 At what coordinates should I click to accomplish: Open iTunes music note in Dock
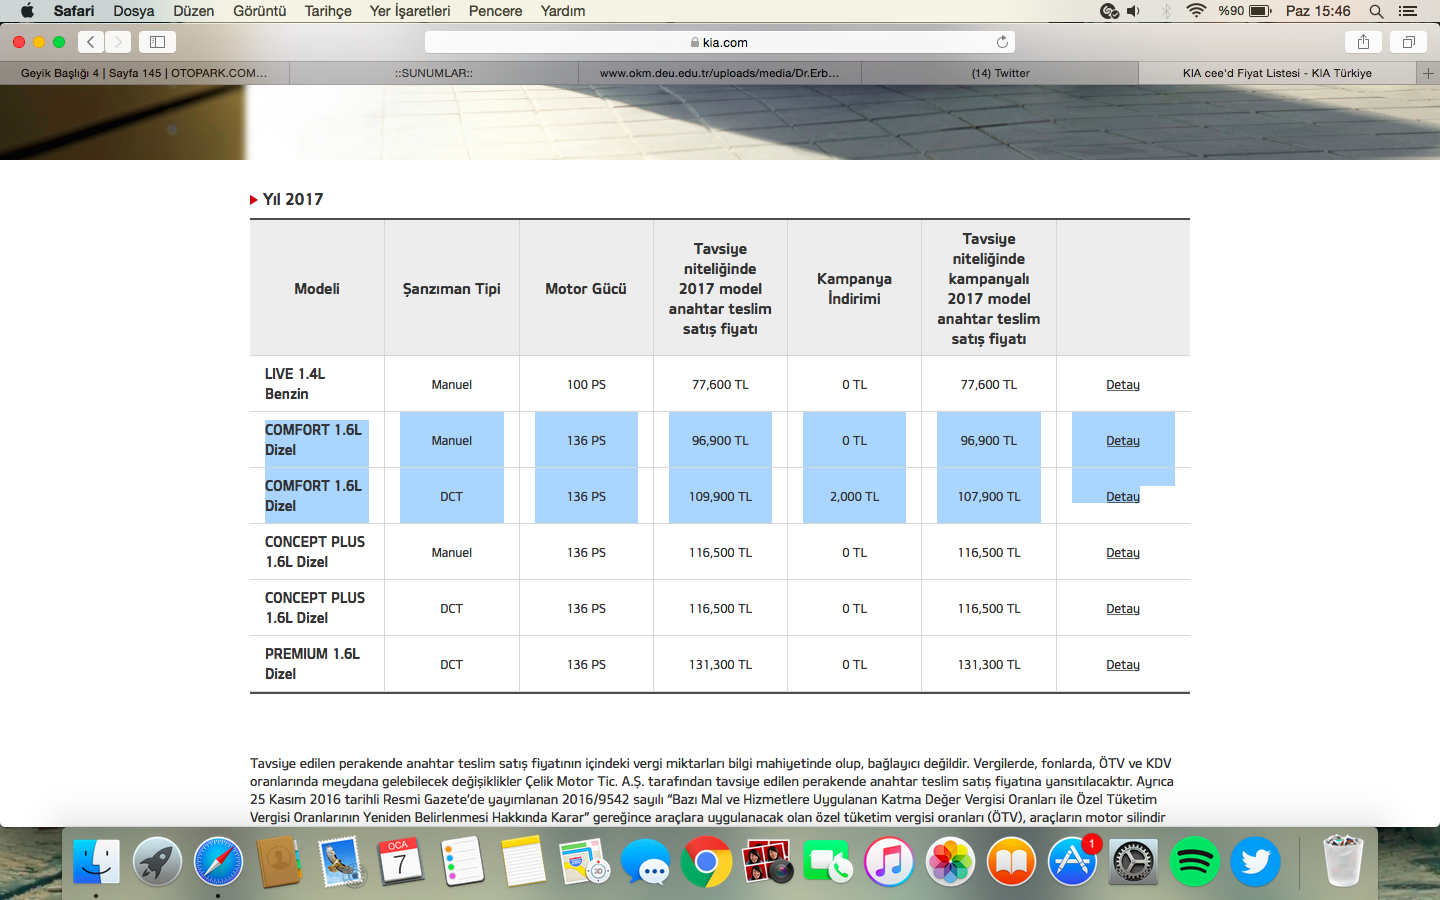(x=889, y=862)
